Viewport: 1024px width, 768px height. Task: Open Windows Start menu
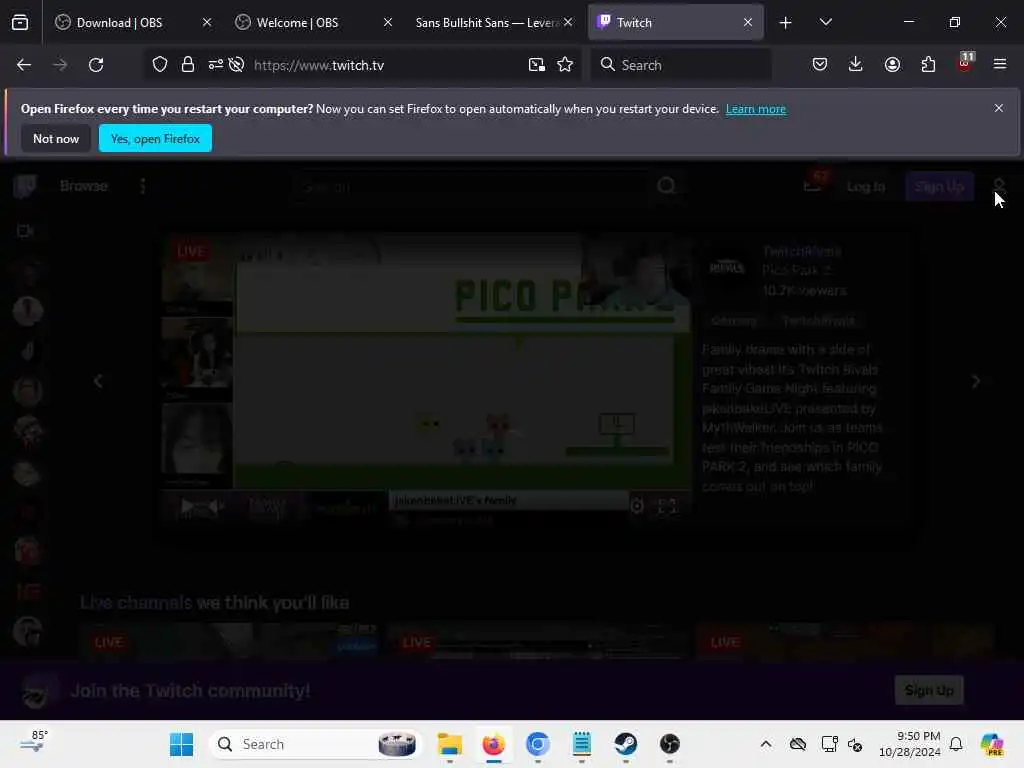pos(181,744)
